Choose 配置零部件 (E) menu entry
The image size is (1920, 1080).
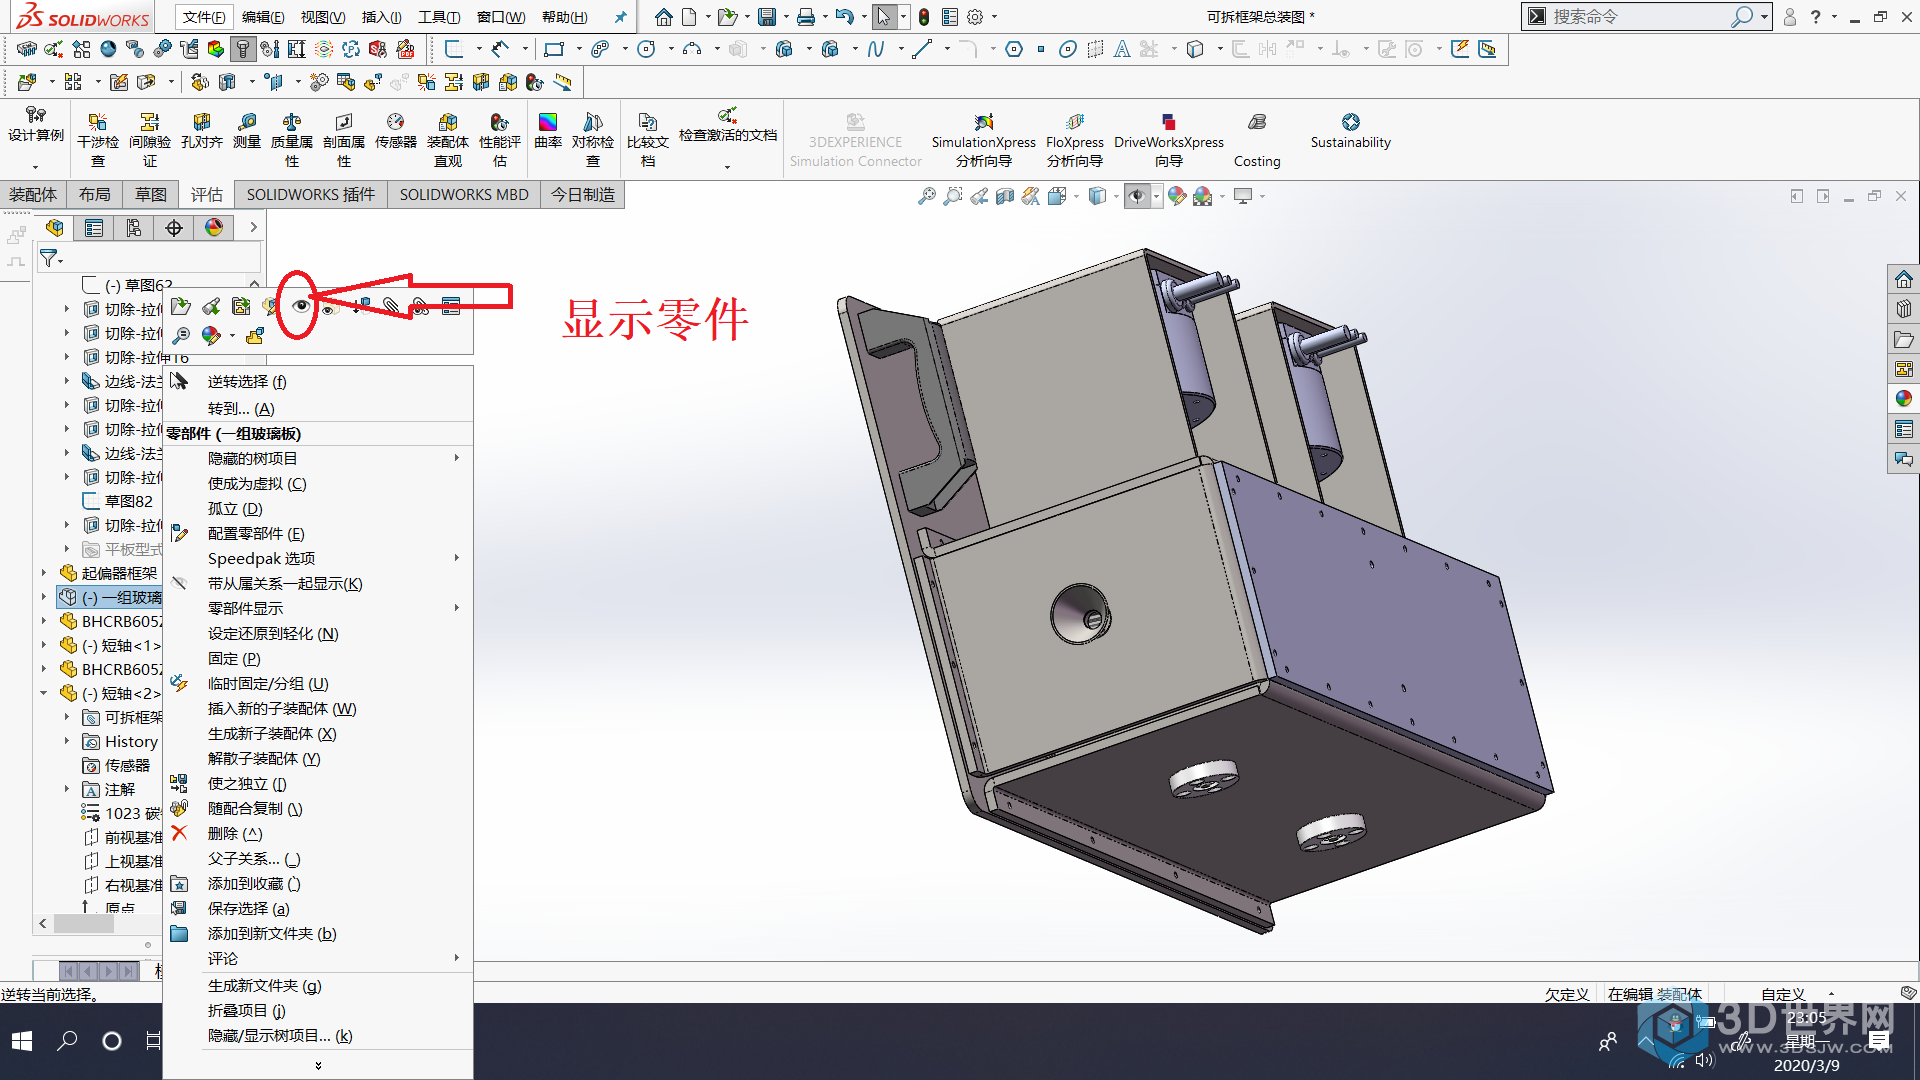pos(256,534)
